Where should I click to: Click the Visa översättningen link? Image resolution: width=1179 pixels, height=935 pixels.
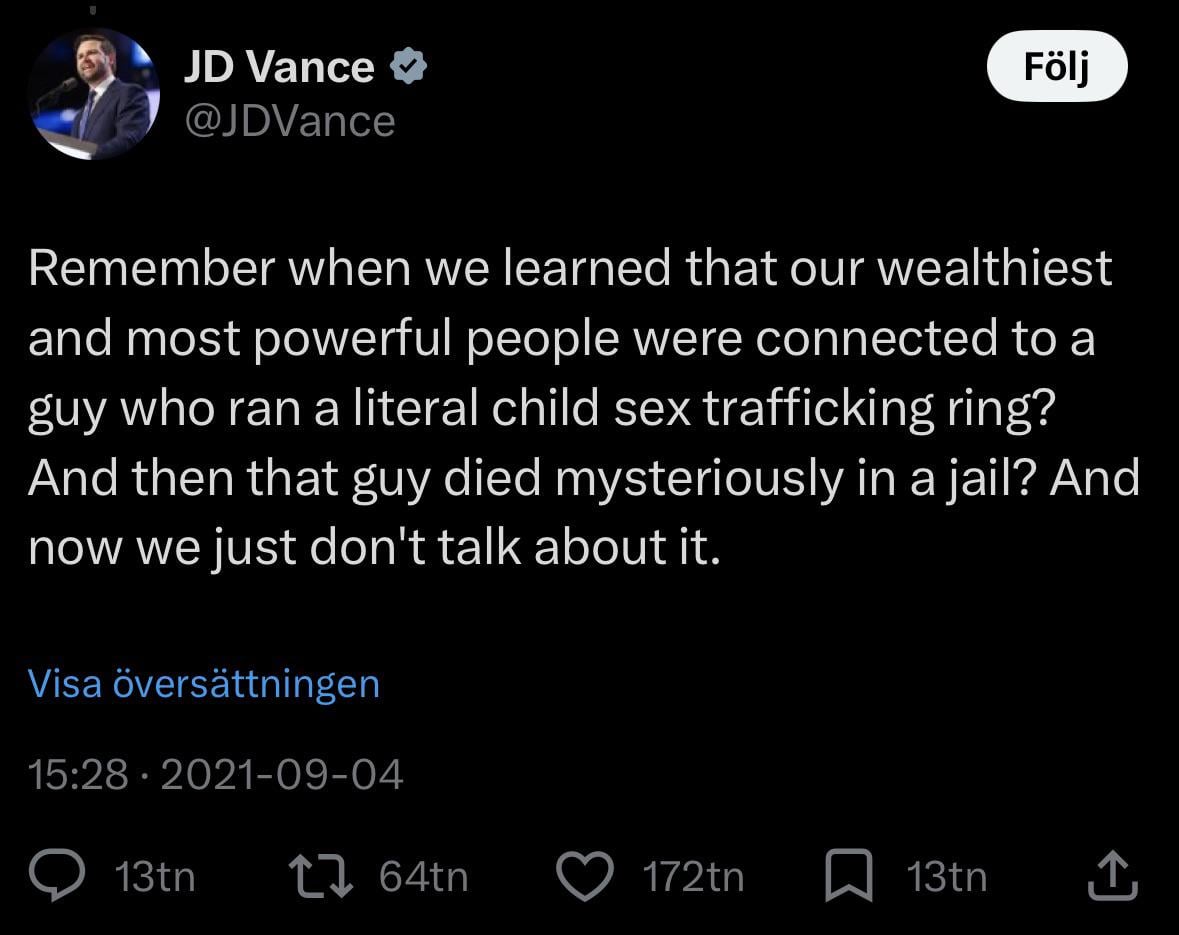[x=204, y=684]
